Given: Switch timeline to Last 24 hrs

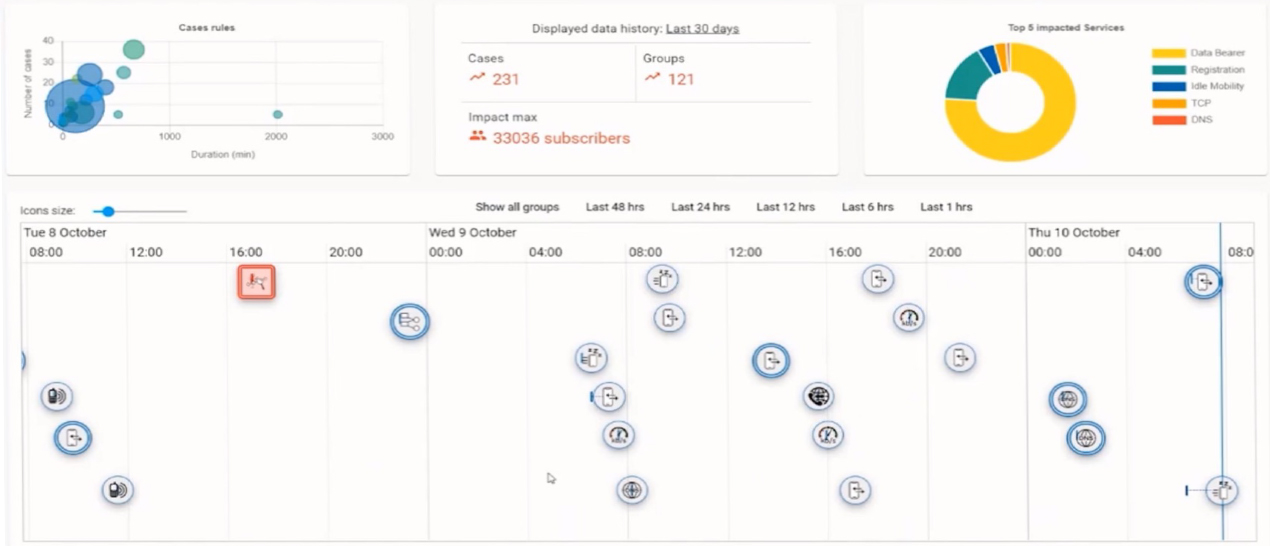Looking at the screenshot, I should coord(700,207).
